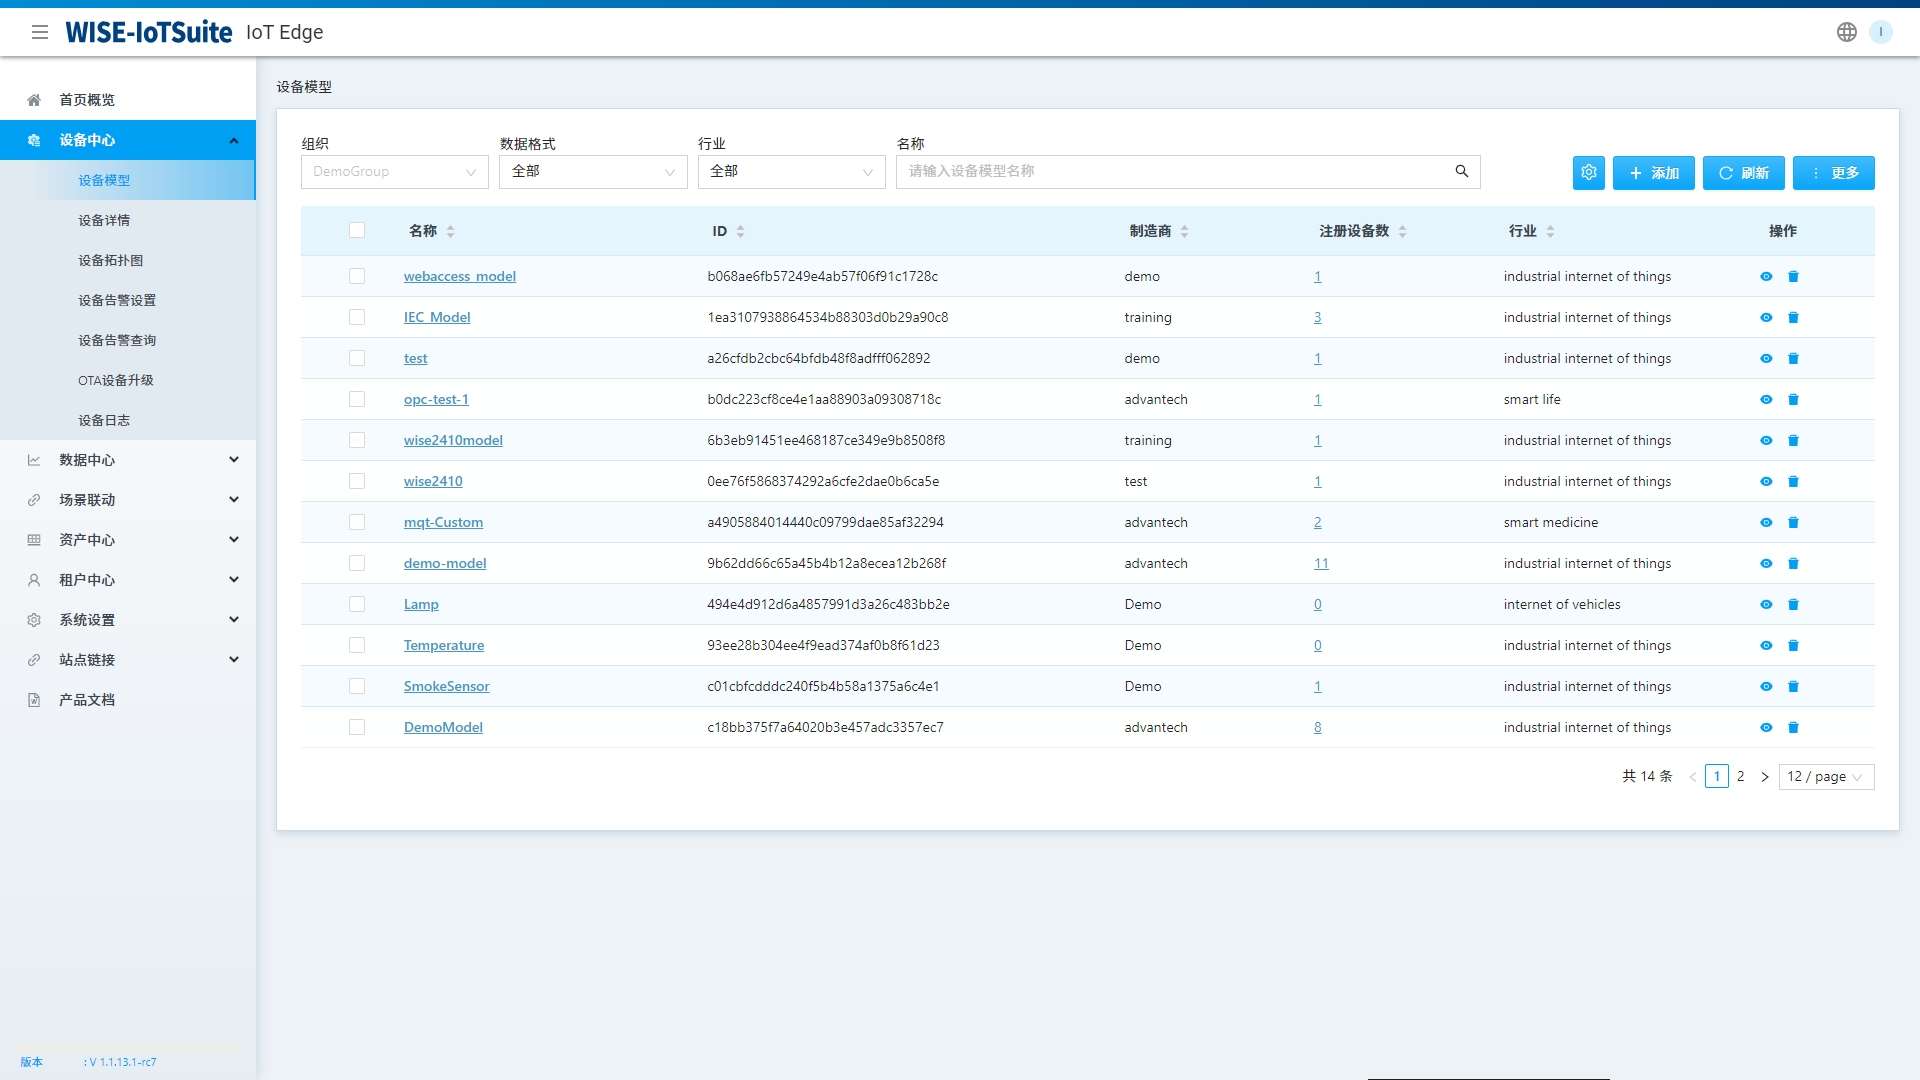Click the search magnifier icon
This screenshot has height=1080, width=1920.
click(x=1461, y=172)
